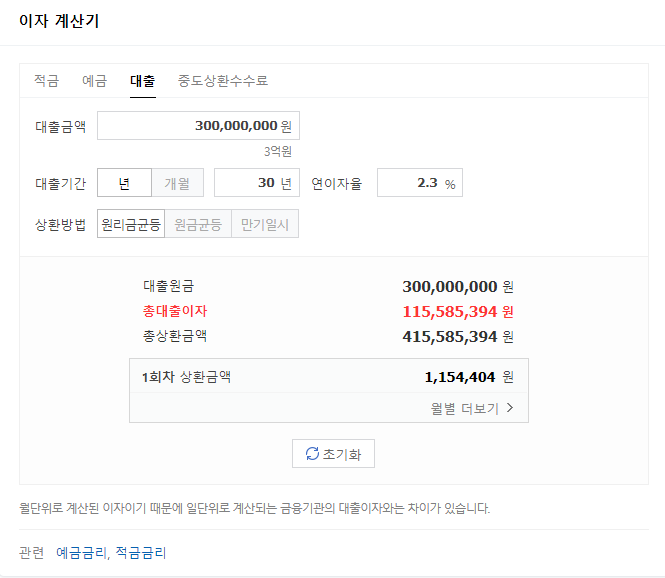Select the 만기일시 repayment option
The image size is (665, 578).
265,224
